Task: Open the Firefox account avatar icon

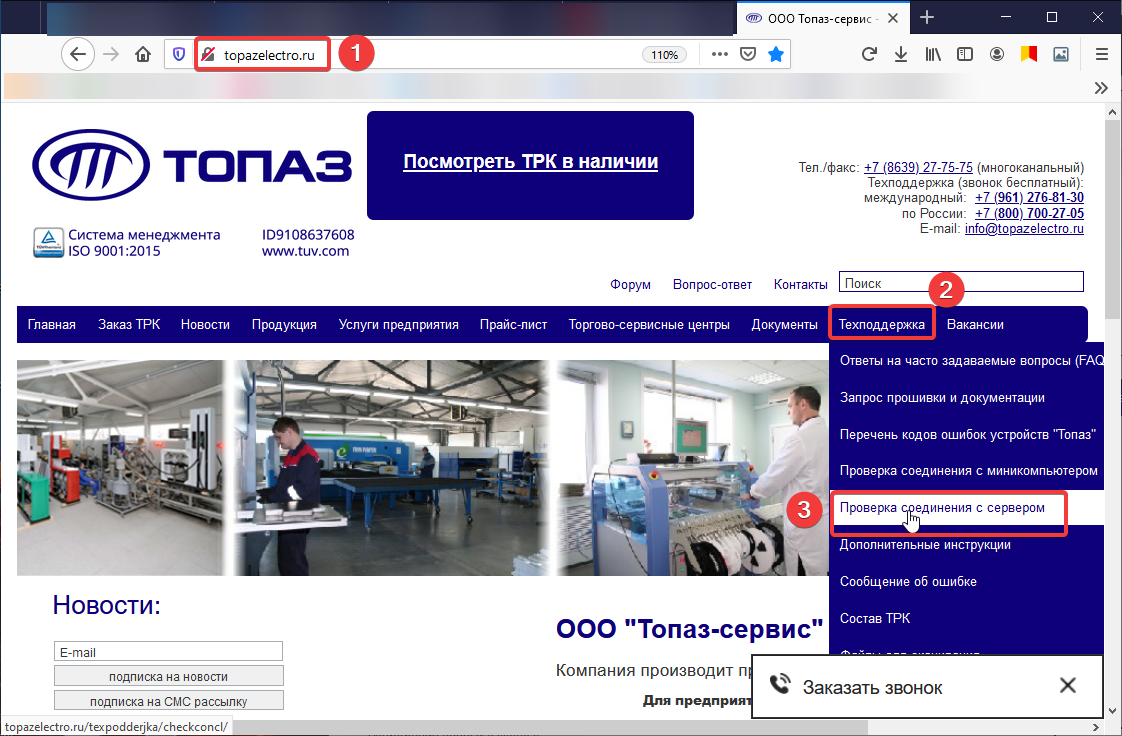Action: pyautogui.click(x=997, y=54)
